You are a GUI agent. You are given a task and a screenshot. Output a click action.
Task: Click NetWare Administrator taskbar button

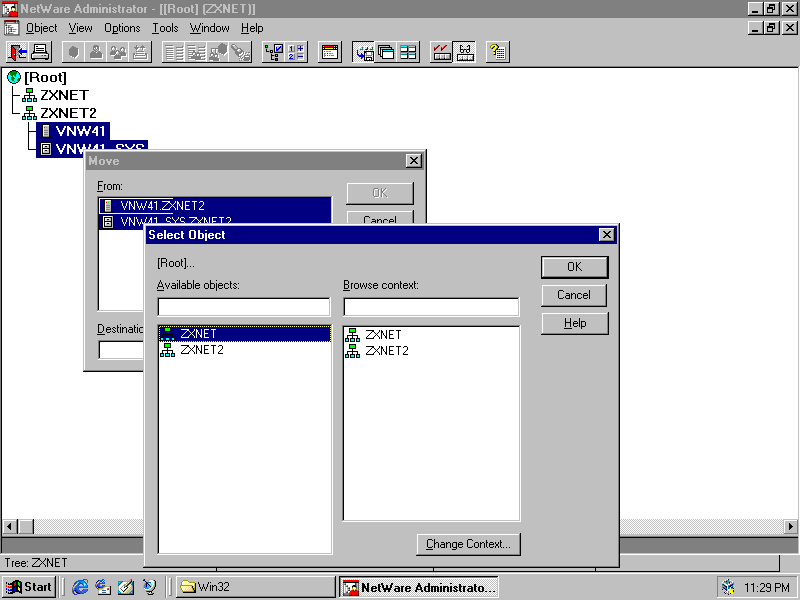(419, 587)
